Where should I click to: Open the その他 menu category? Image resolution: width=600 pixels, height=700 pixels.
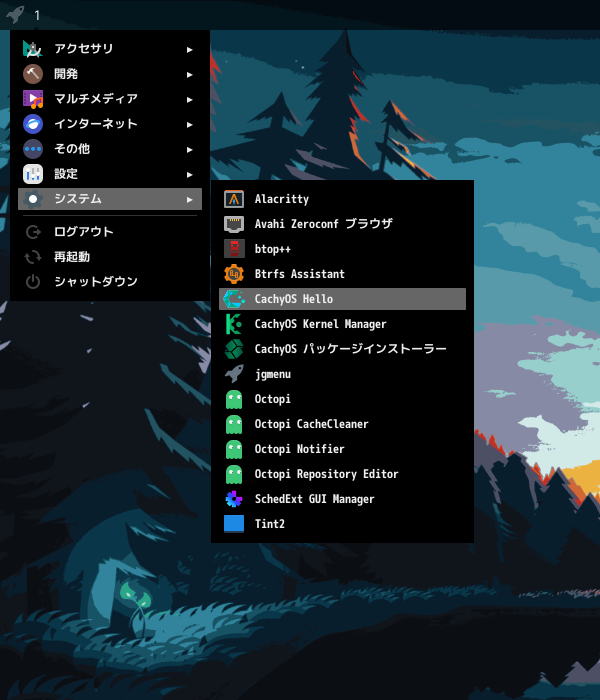(110, 149)
